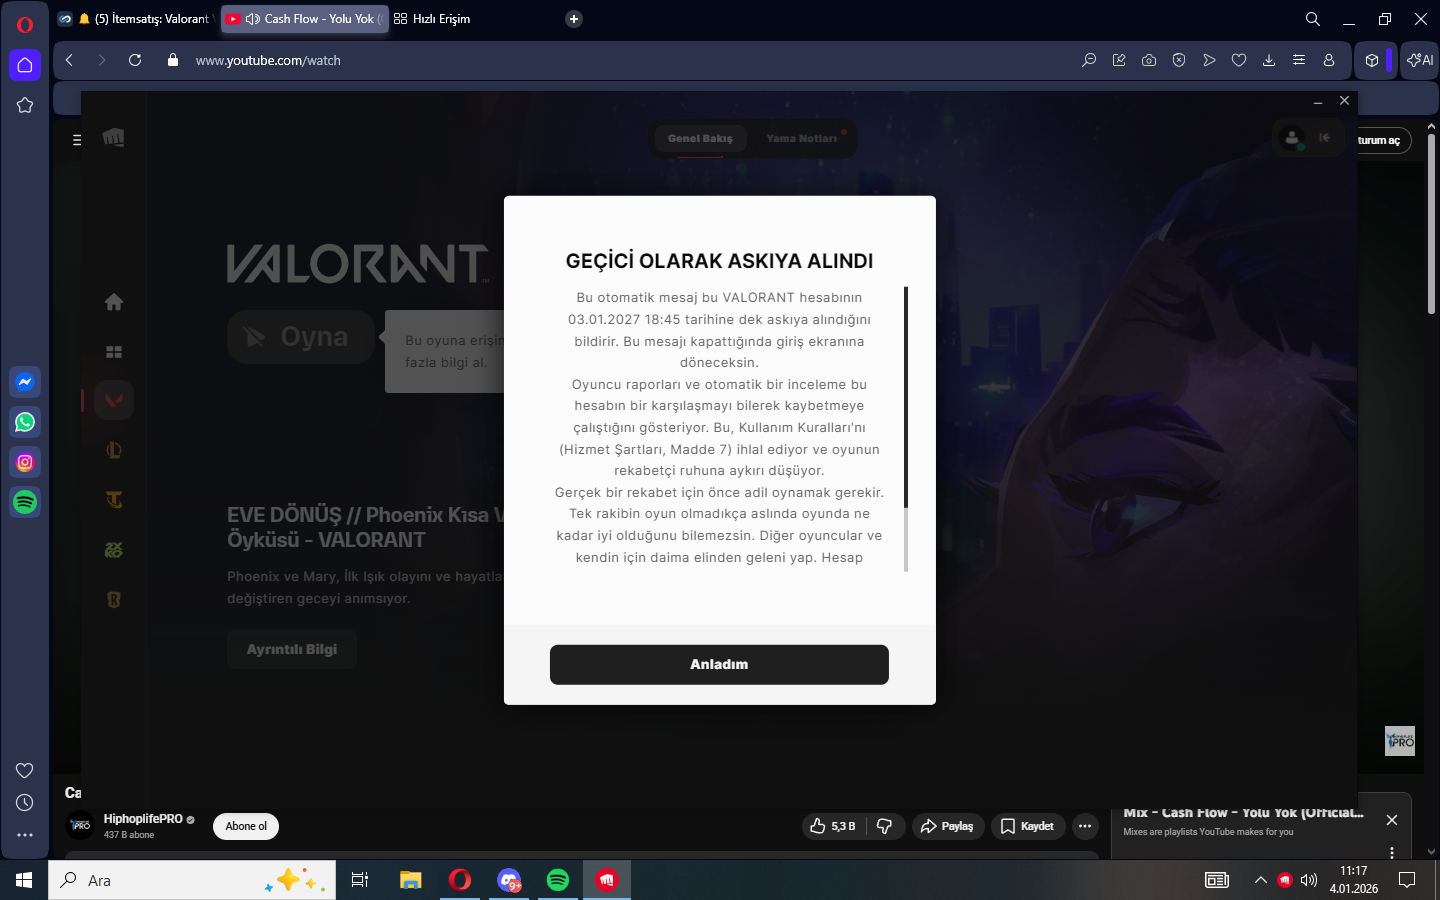The image size is (1440, 900).
Task: Click the YouTube page vertical scrollbar
Action: click(x=1431, y=225)
